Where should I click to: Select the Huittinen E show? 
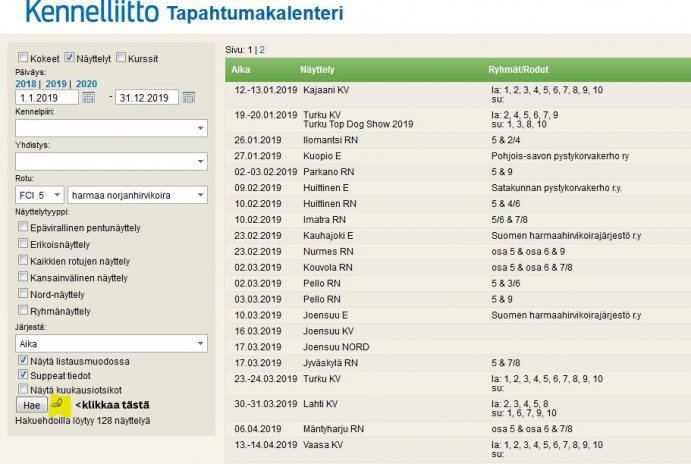click(326, 188)
